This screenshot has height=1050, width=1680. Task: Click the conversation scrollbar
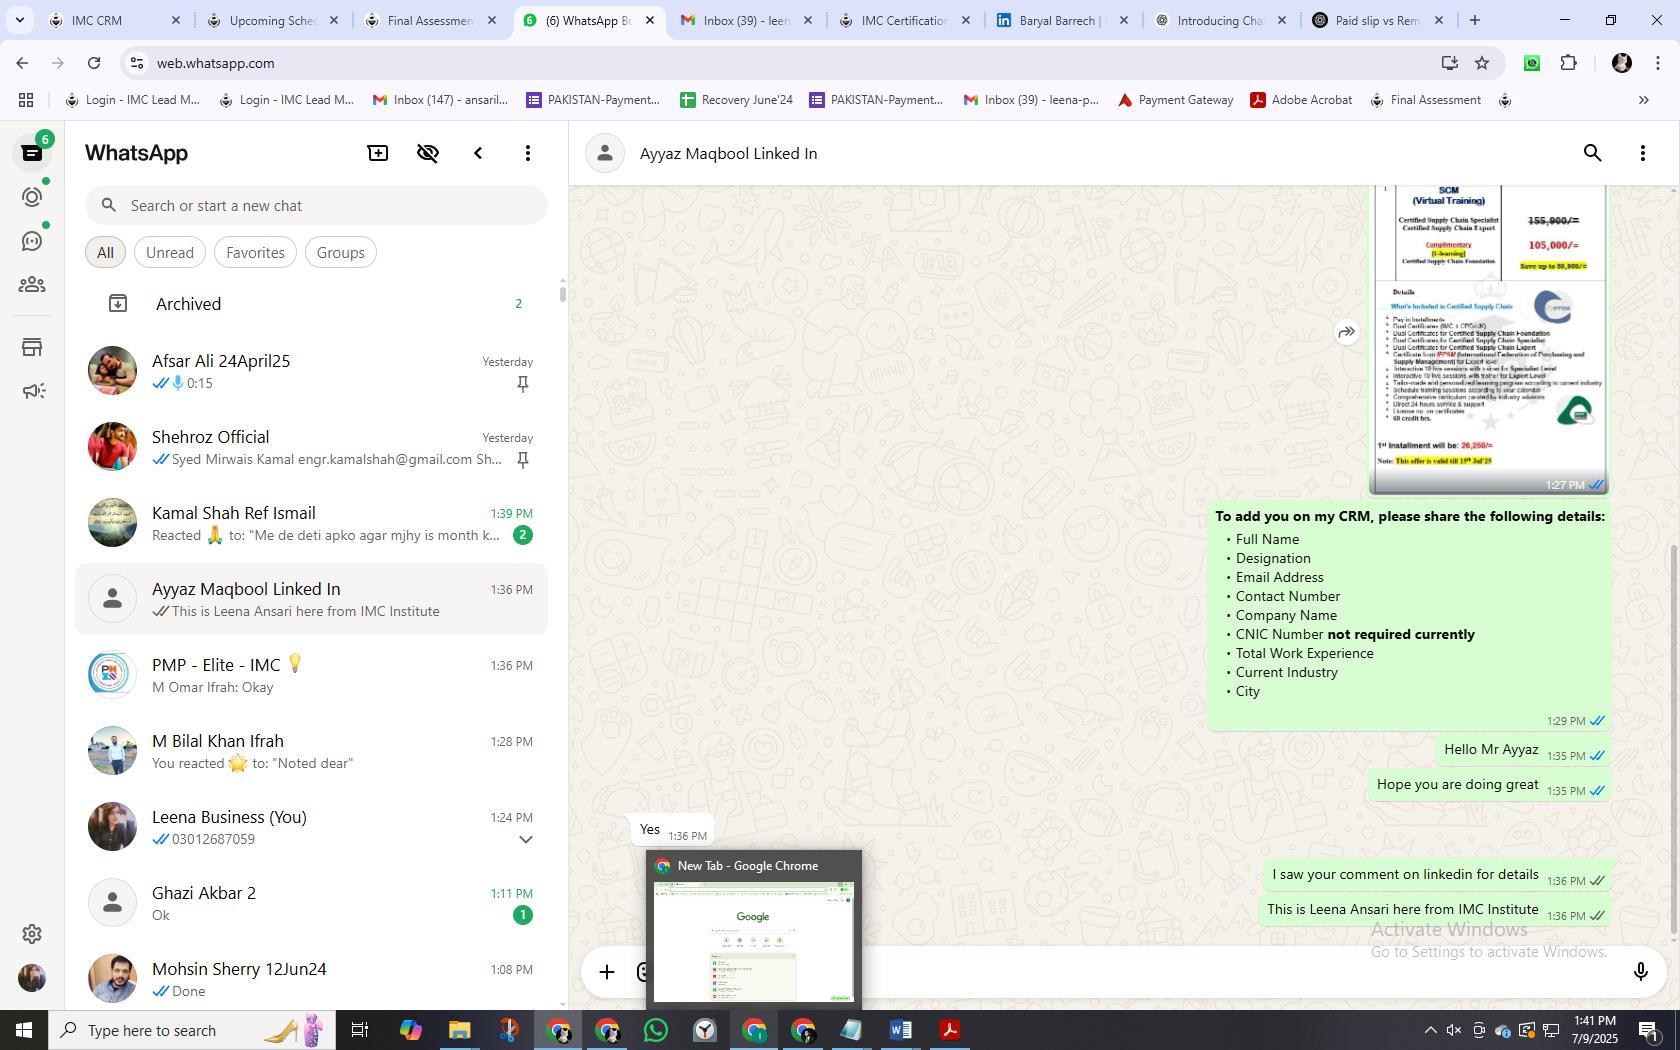1672,740
